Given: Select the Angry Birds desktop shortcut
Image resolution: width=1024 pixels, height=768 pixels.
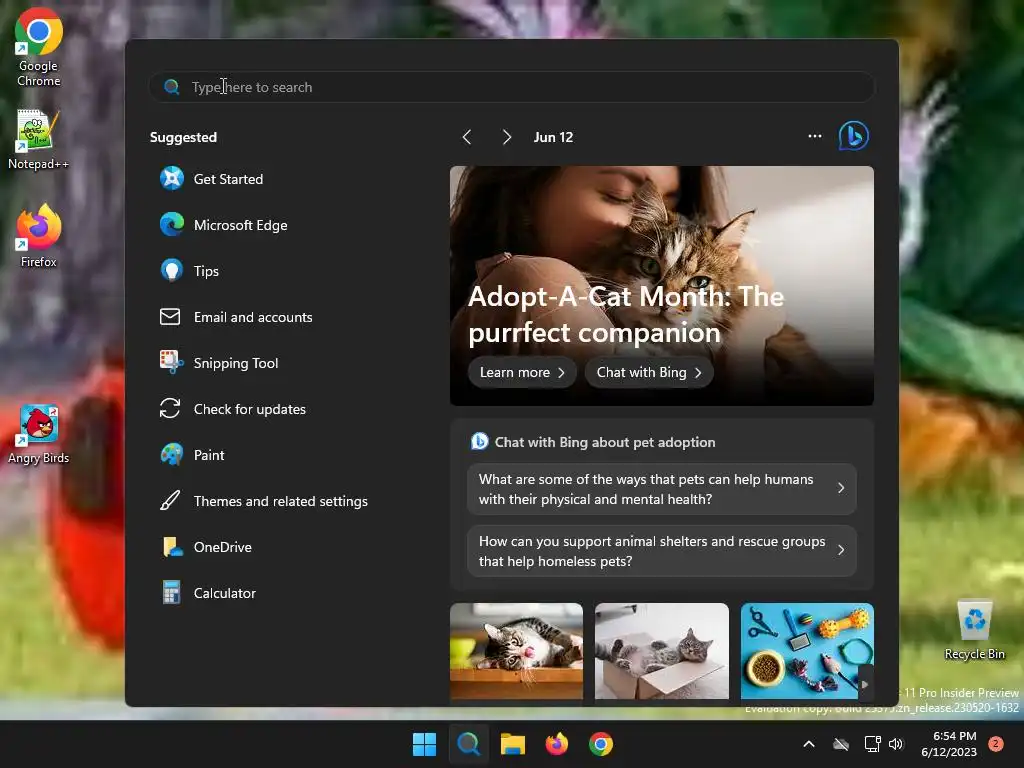Looking at the screenshot, I should coord(39,434).
